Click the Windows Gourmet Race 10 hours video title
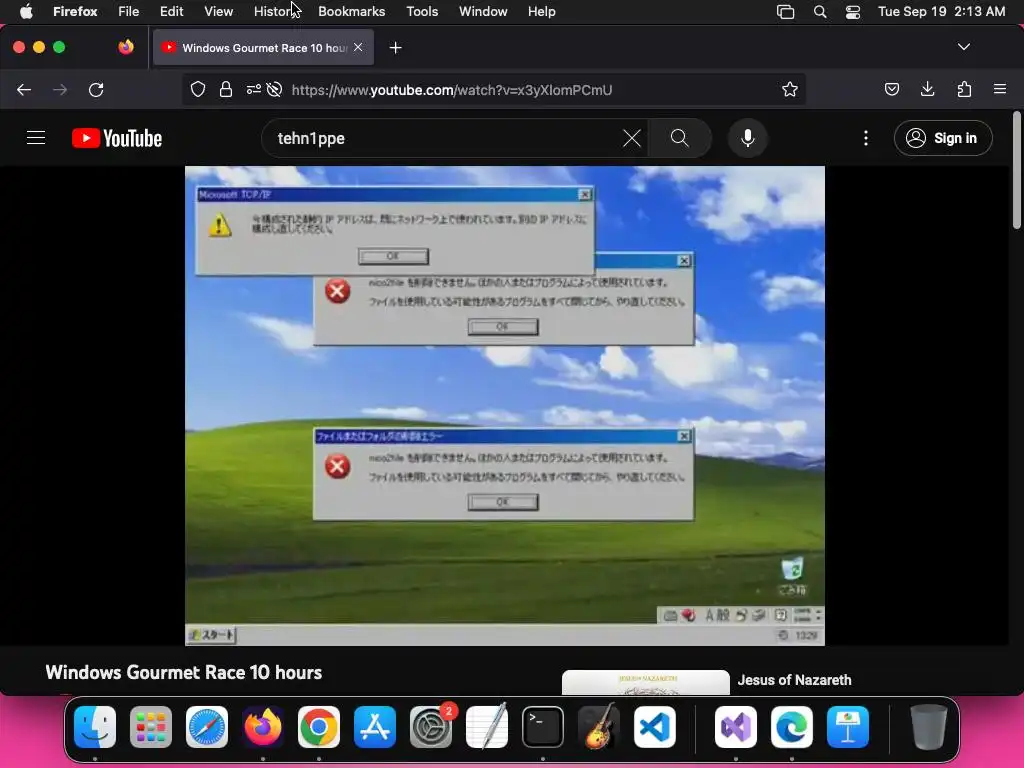1024x768 pixels. [184, 672]
